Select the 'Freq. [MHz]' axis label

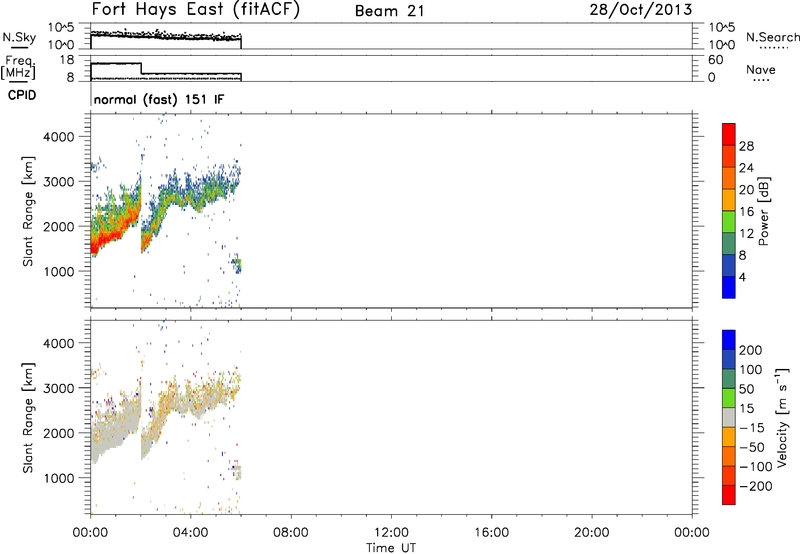18,67
